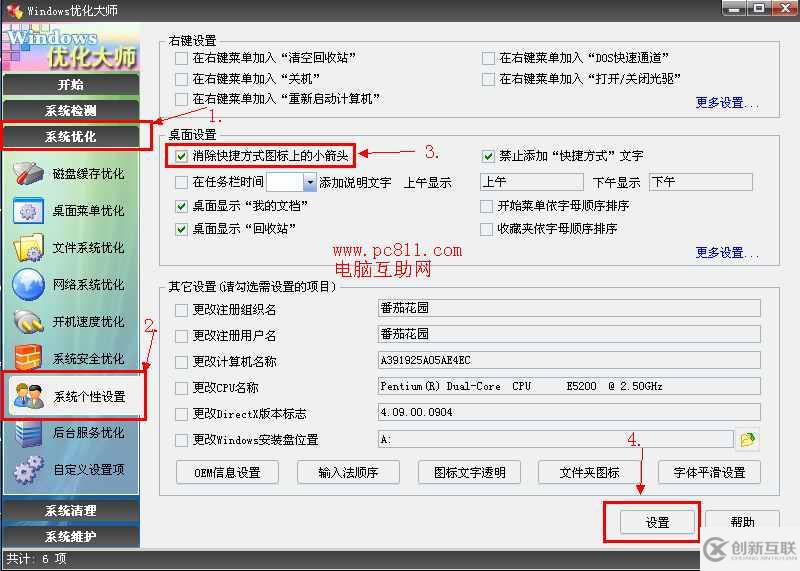Click the CPU name field Pentium Dual-Core
This screenshot has height=571, width=800.
pos(569,386)
